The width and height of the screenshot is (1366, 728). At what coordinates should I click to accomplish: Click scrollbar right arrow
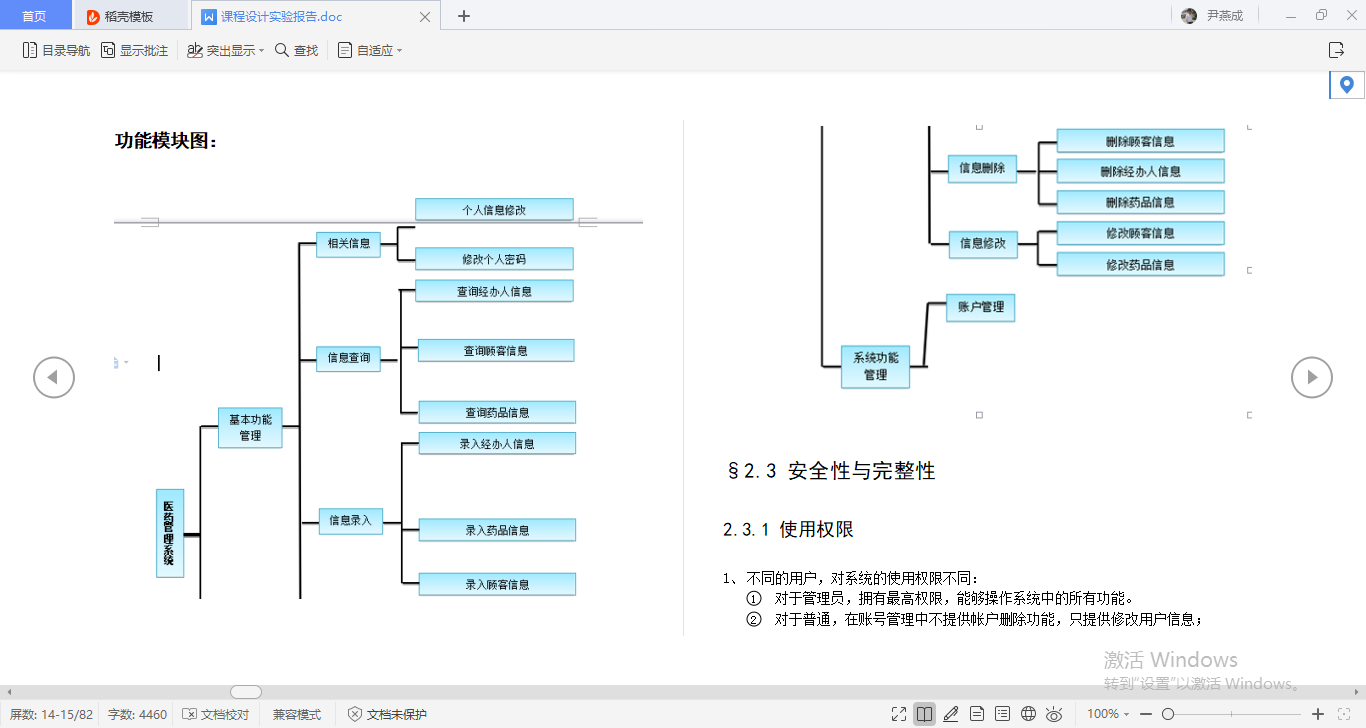tap(1357, 692)
